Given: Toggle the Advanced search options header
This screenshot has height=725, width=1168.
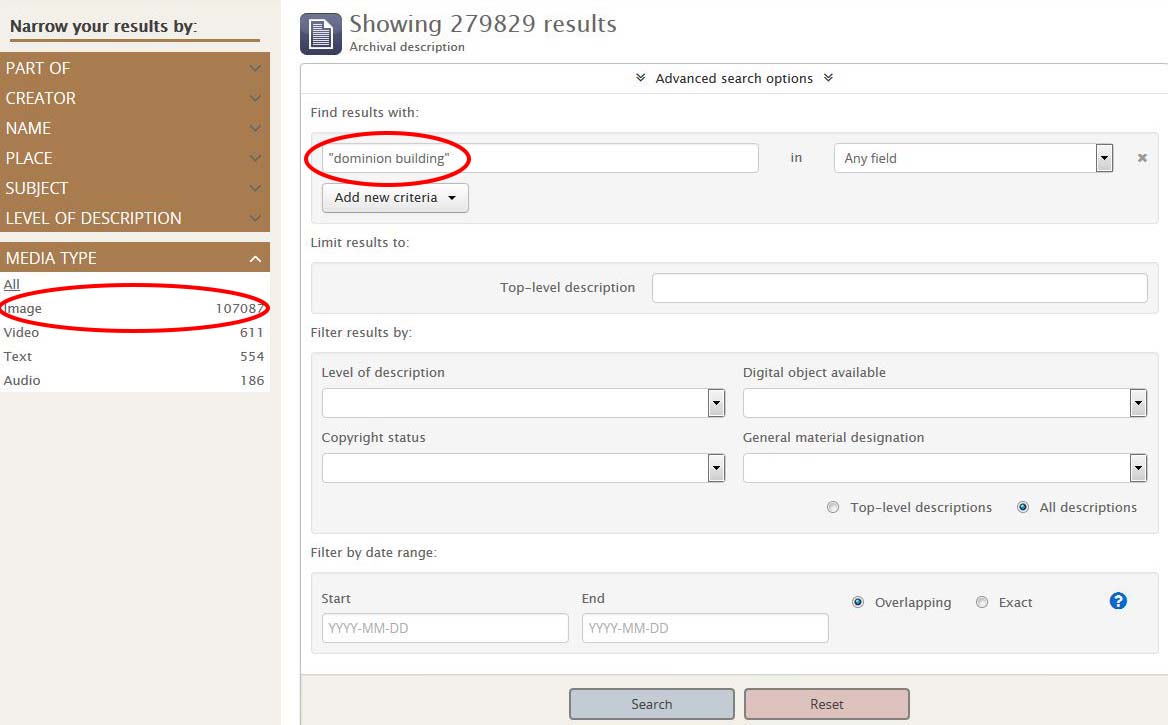Looking at the screenshot, I should point(734,78).
